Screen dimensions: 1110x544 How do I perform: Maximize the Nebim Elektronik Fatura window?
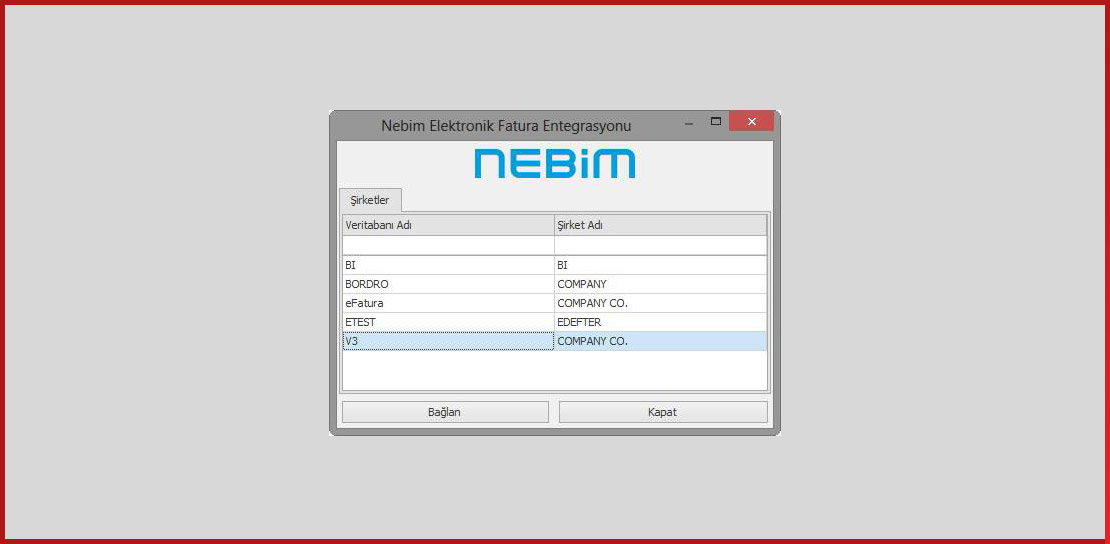coord(716,121)
